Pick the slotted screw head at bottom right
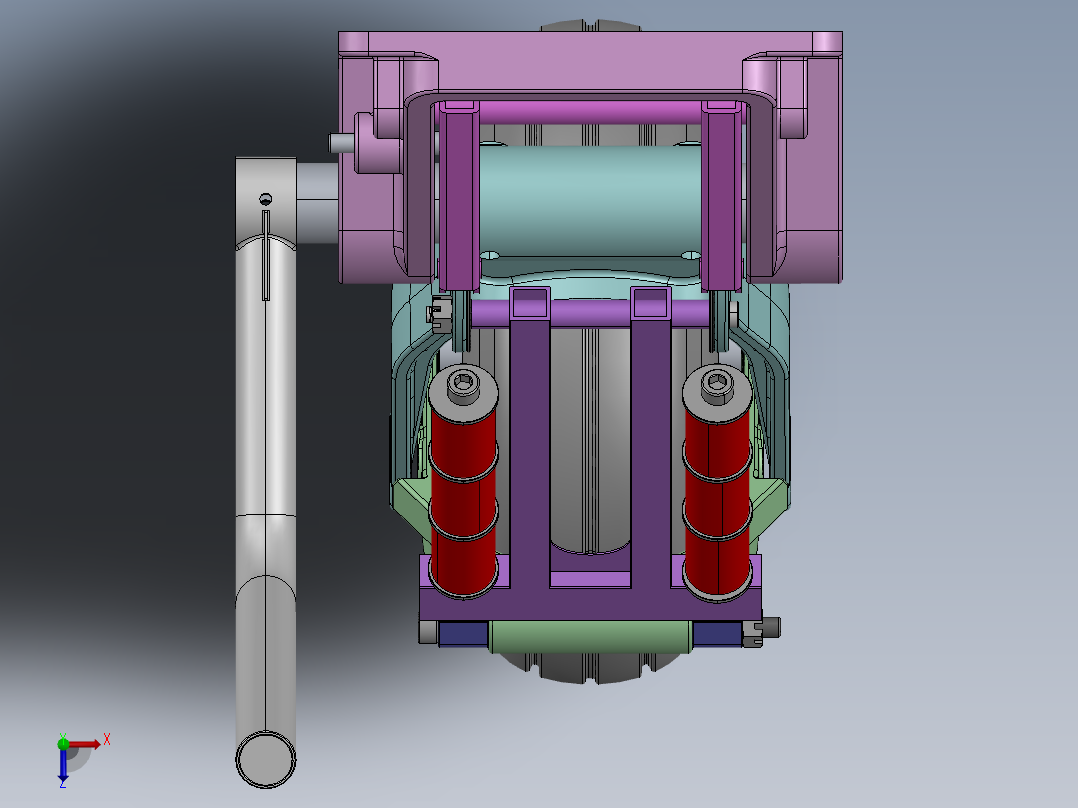1078x808 pixels. pos(753,633)
